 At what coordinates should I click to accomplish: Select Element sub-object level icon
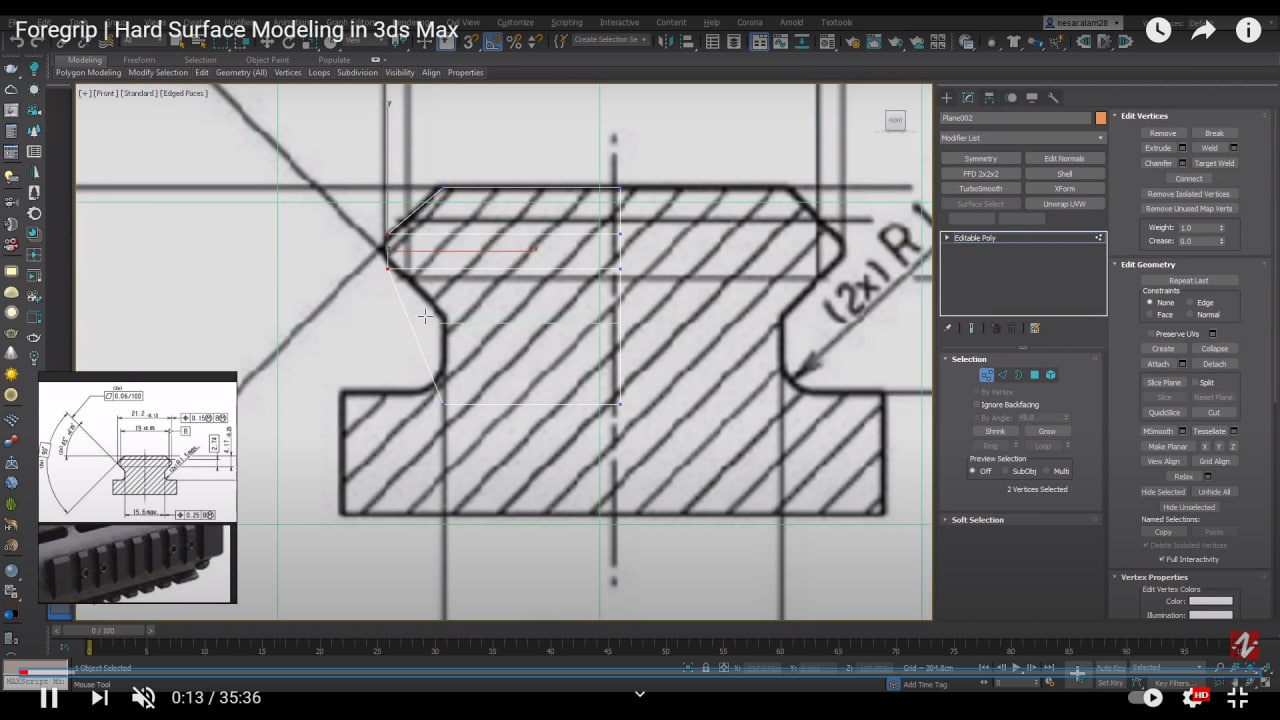(x=1050, y=375)
